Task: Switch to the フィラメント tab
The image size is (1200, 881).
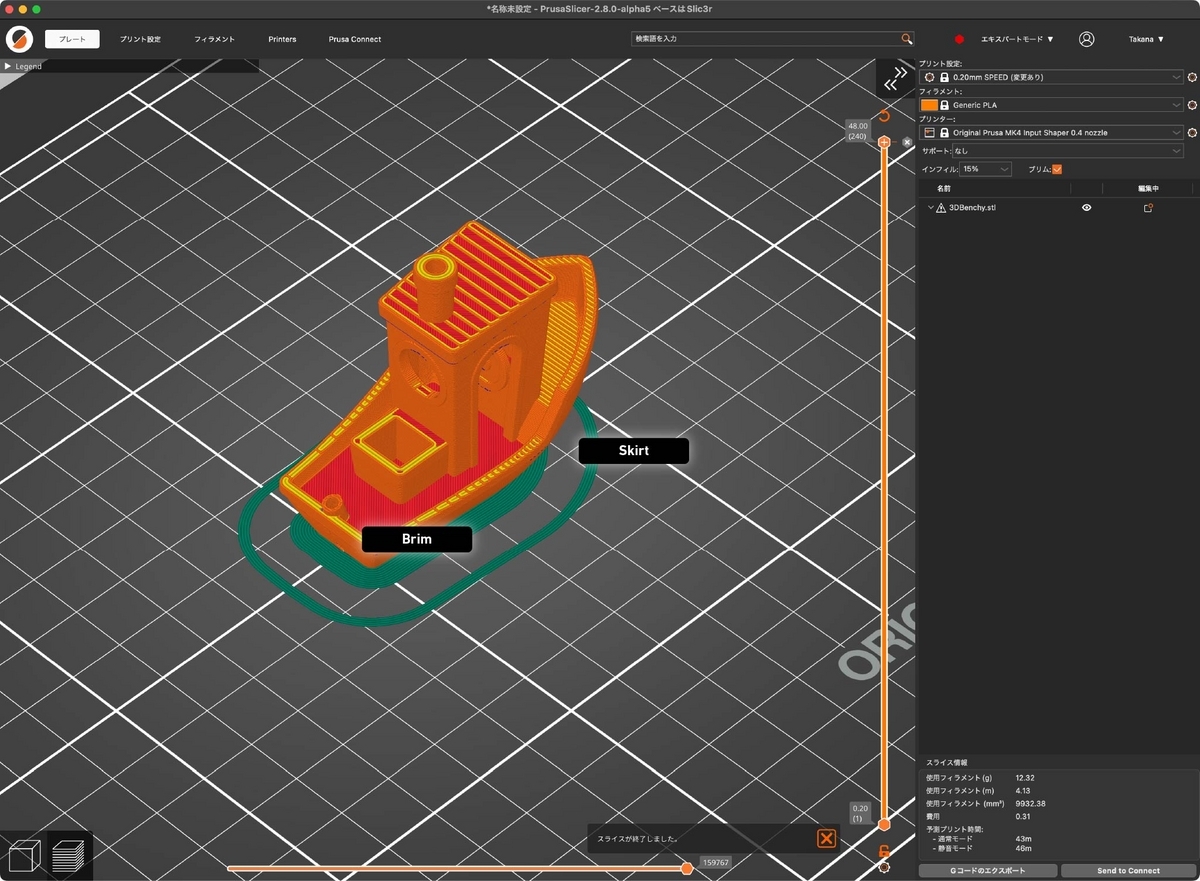Action: [x=215, y=39]
